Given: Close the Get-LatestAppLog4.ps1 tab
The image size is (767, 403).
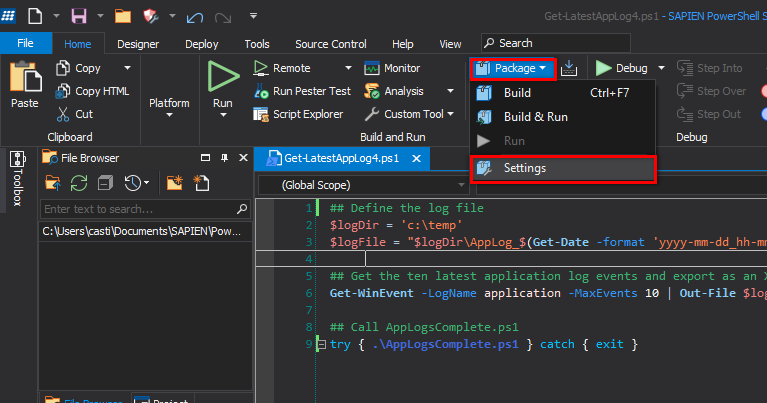Looking at the screenshot, I should tap(416, 158).
